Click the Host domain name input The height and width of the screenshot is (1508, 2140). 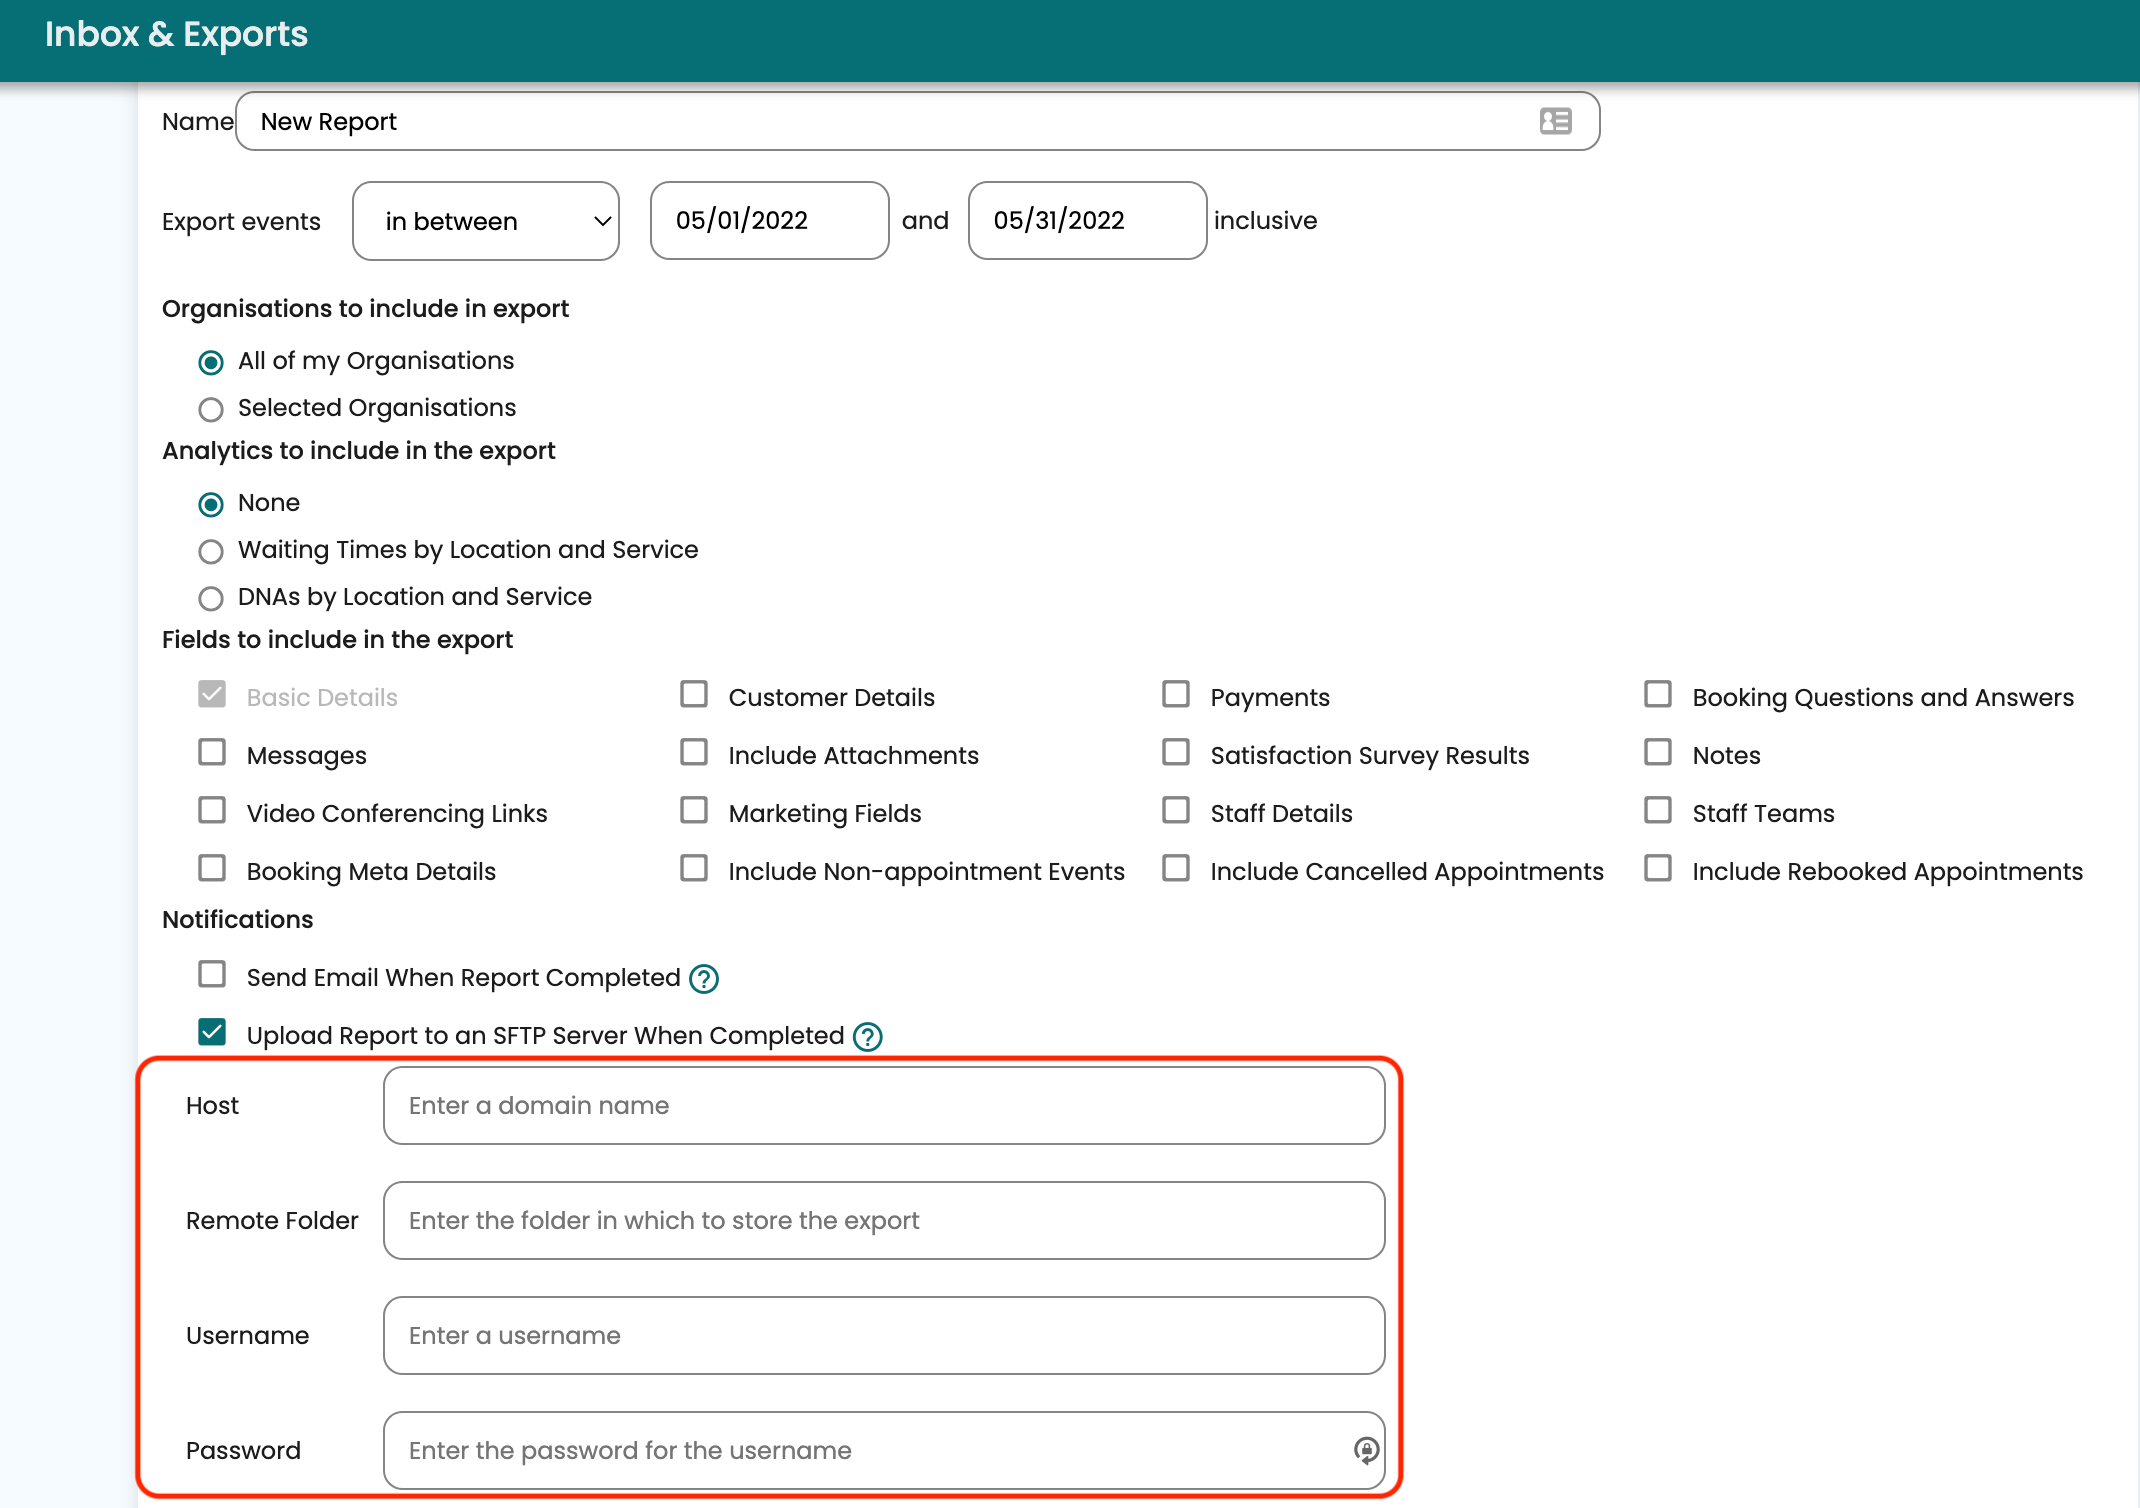884,1105
